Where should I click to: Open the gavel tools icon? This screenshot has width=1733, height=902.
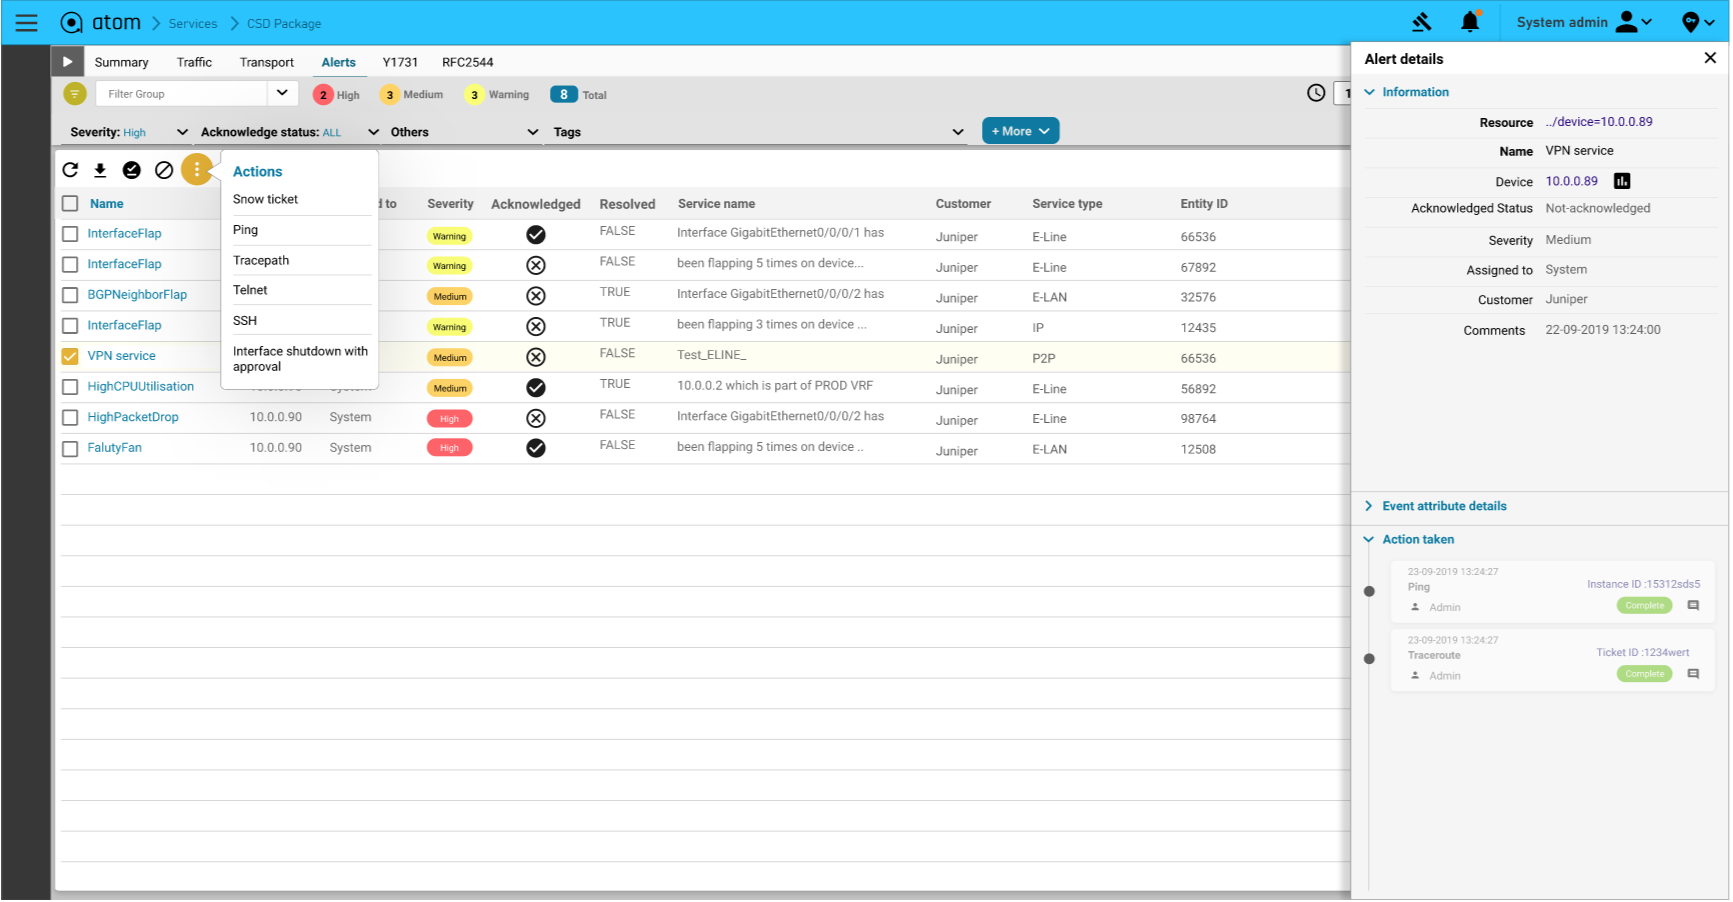(1422, 22)
